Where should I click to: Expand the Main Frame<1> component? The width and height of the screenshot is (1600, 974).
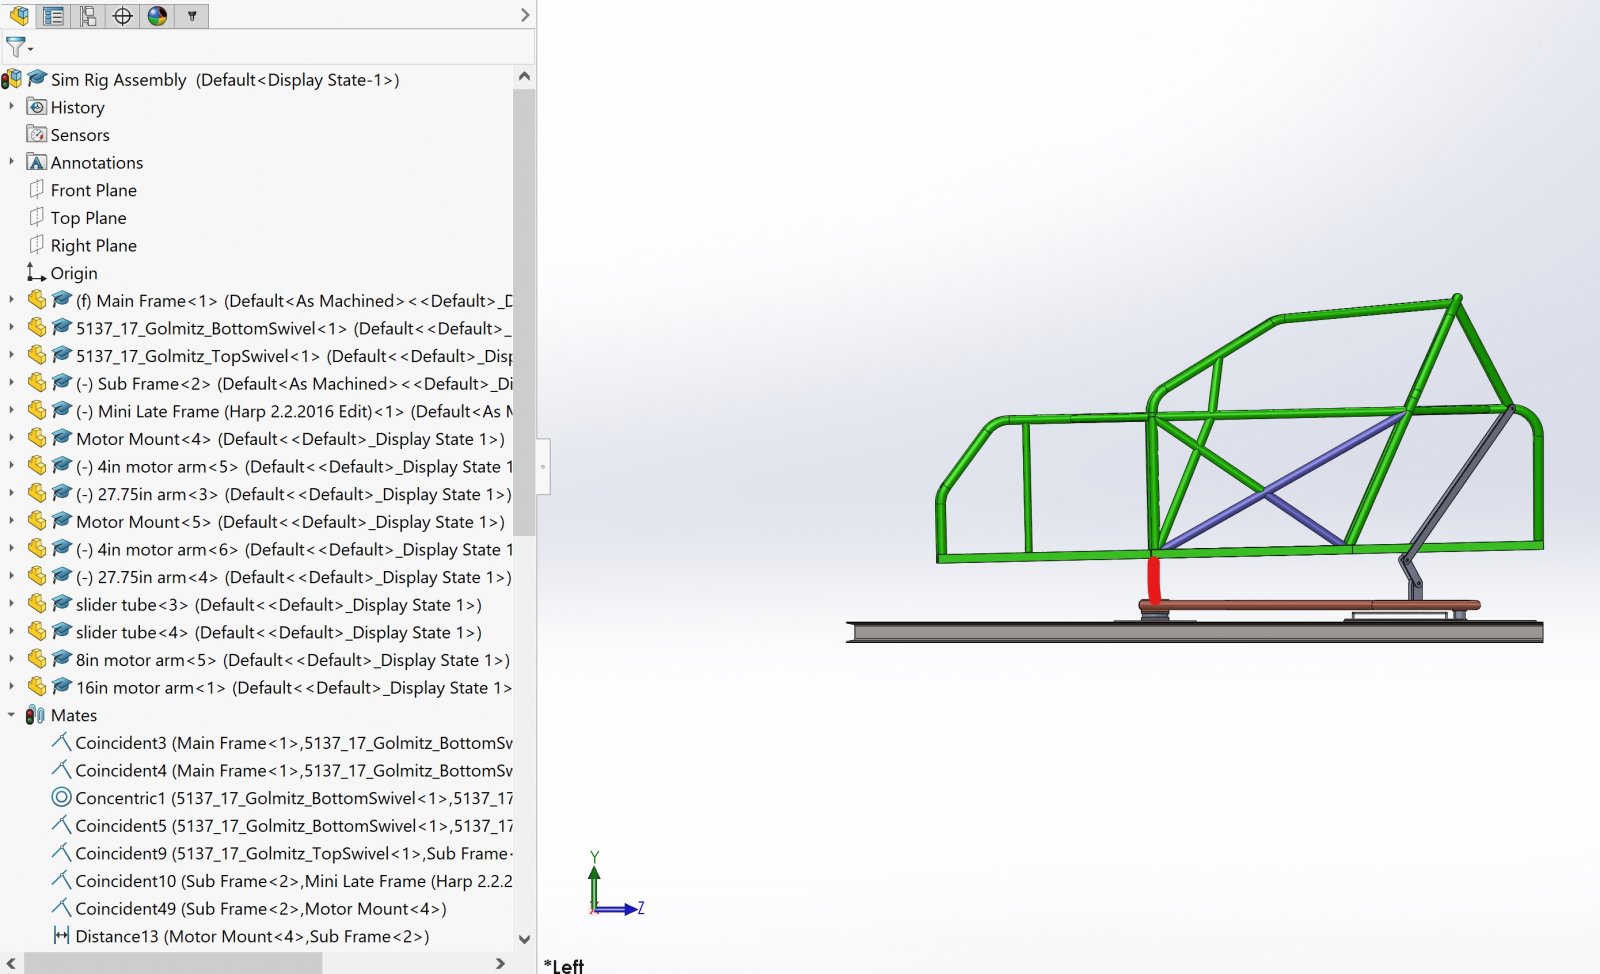pos(11,299)
